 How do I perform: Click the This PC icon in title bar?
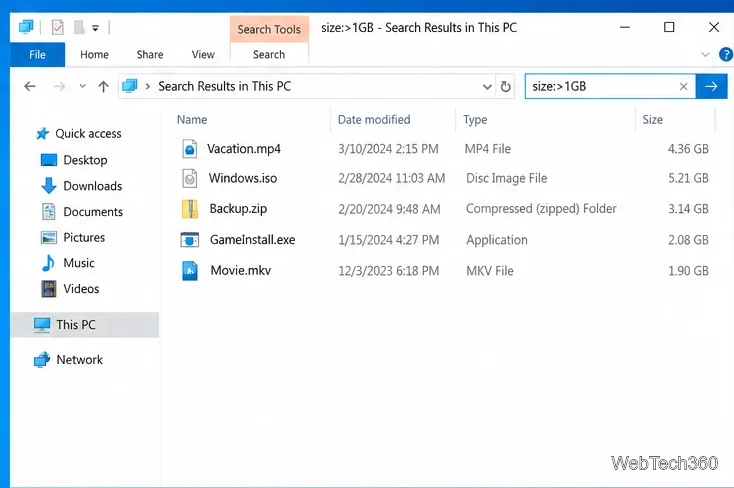coord(26,27)
